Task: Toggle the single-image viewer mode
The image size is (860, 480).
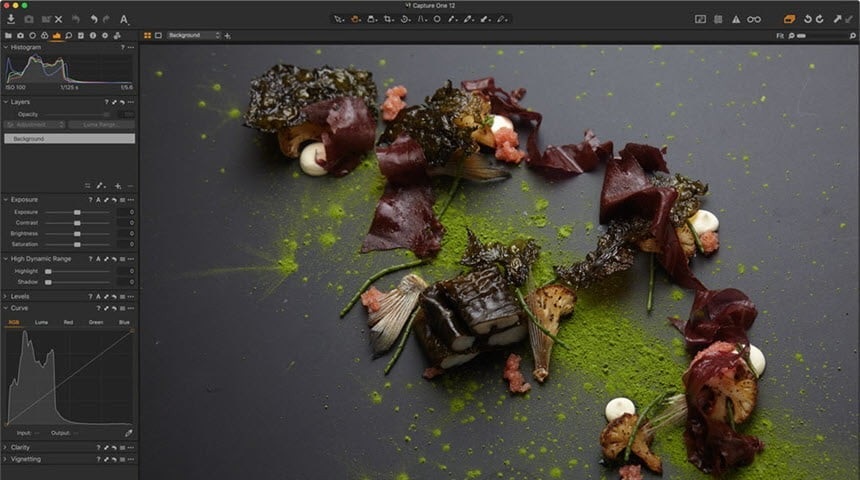Action: pos(158,35)
